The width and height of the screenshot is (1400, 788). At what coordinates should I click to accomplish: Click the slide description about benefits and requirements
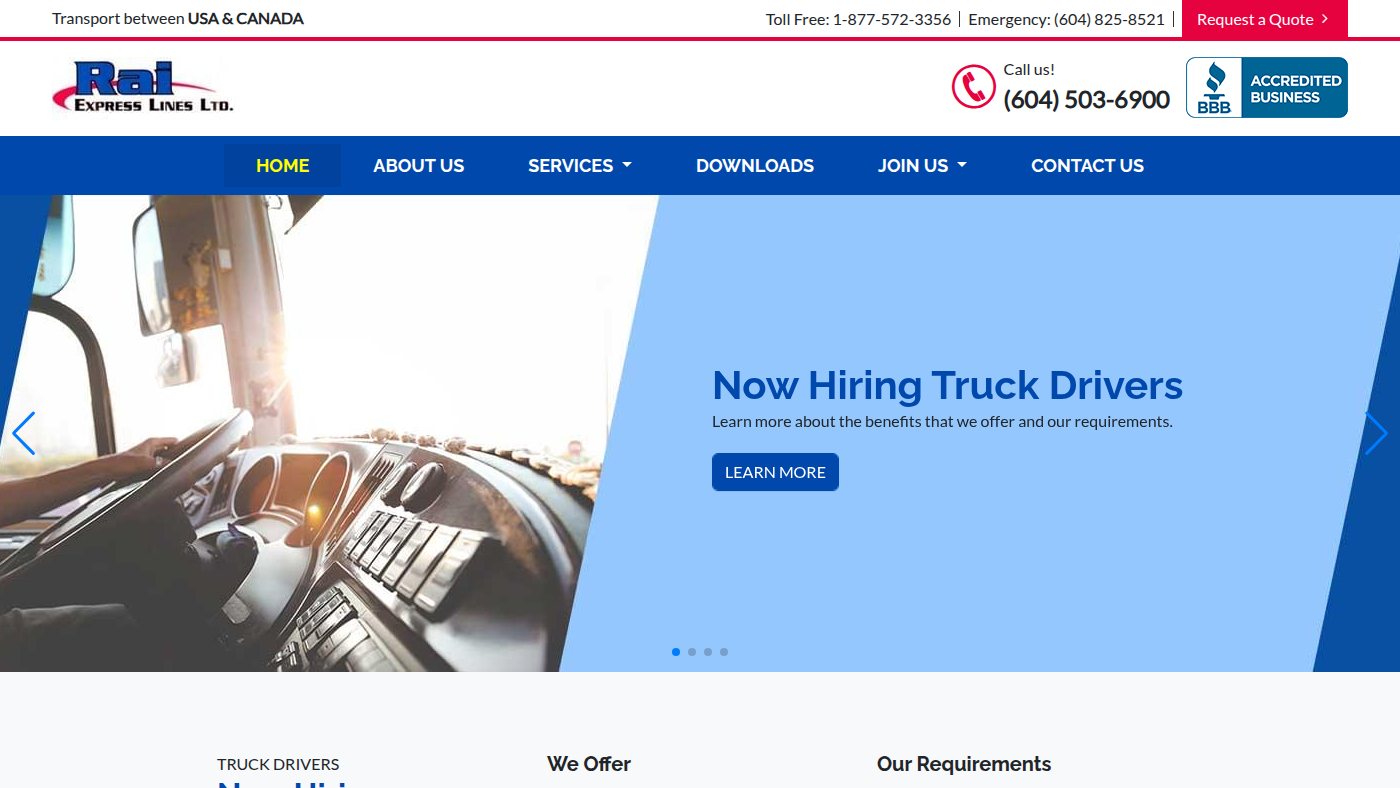tap(942, 422)
